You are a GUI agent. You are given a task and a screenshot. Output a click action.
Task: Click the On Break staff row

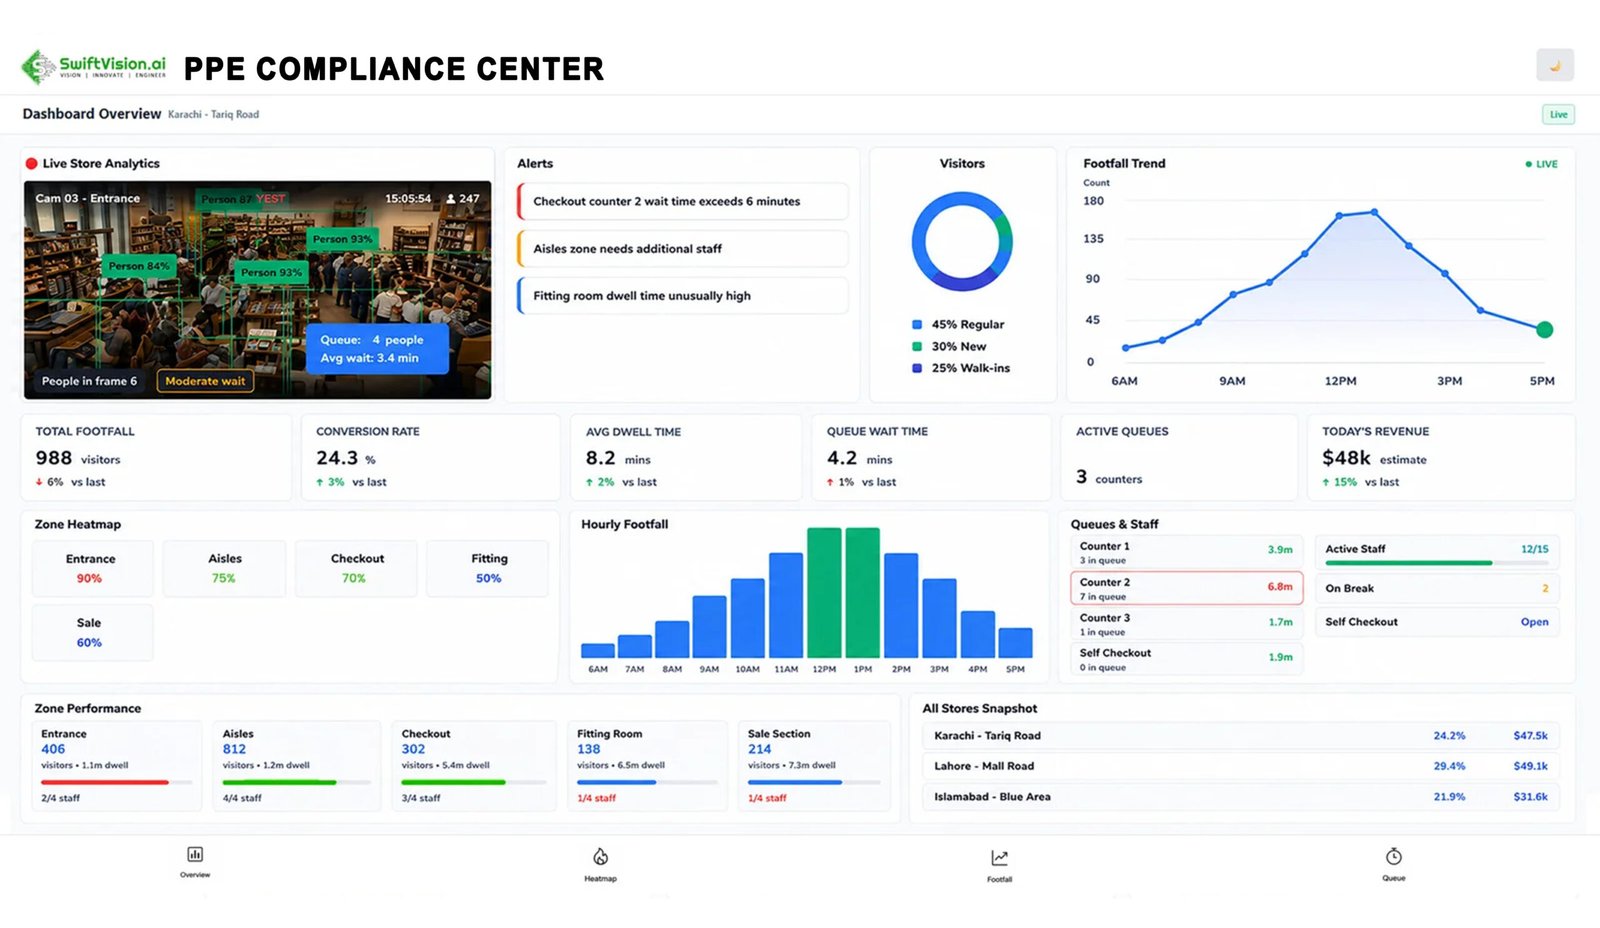click(x=1436, y=588)
